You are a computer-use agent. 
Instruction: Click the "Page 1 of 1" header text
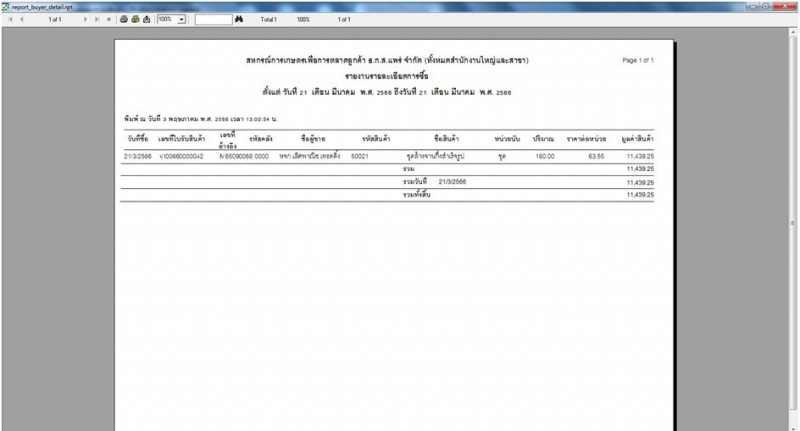pyautogui.click(x=638, y=61)
